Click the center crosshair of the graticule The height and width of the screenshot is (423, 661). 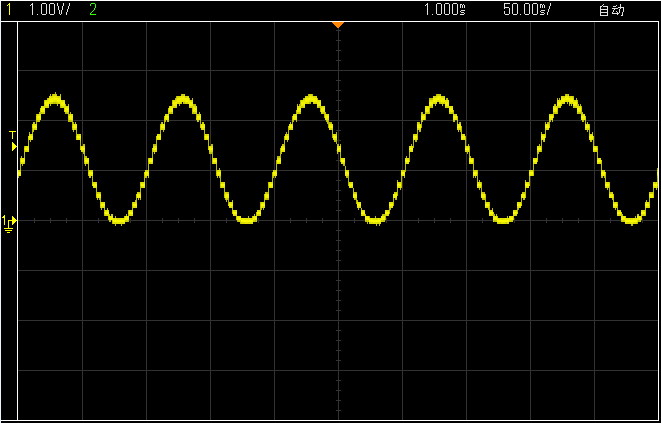(339, 221)
